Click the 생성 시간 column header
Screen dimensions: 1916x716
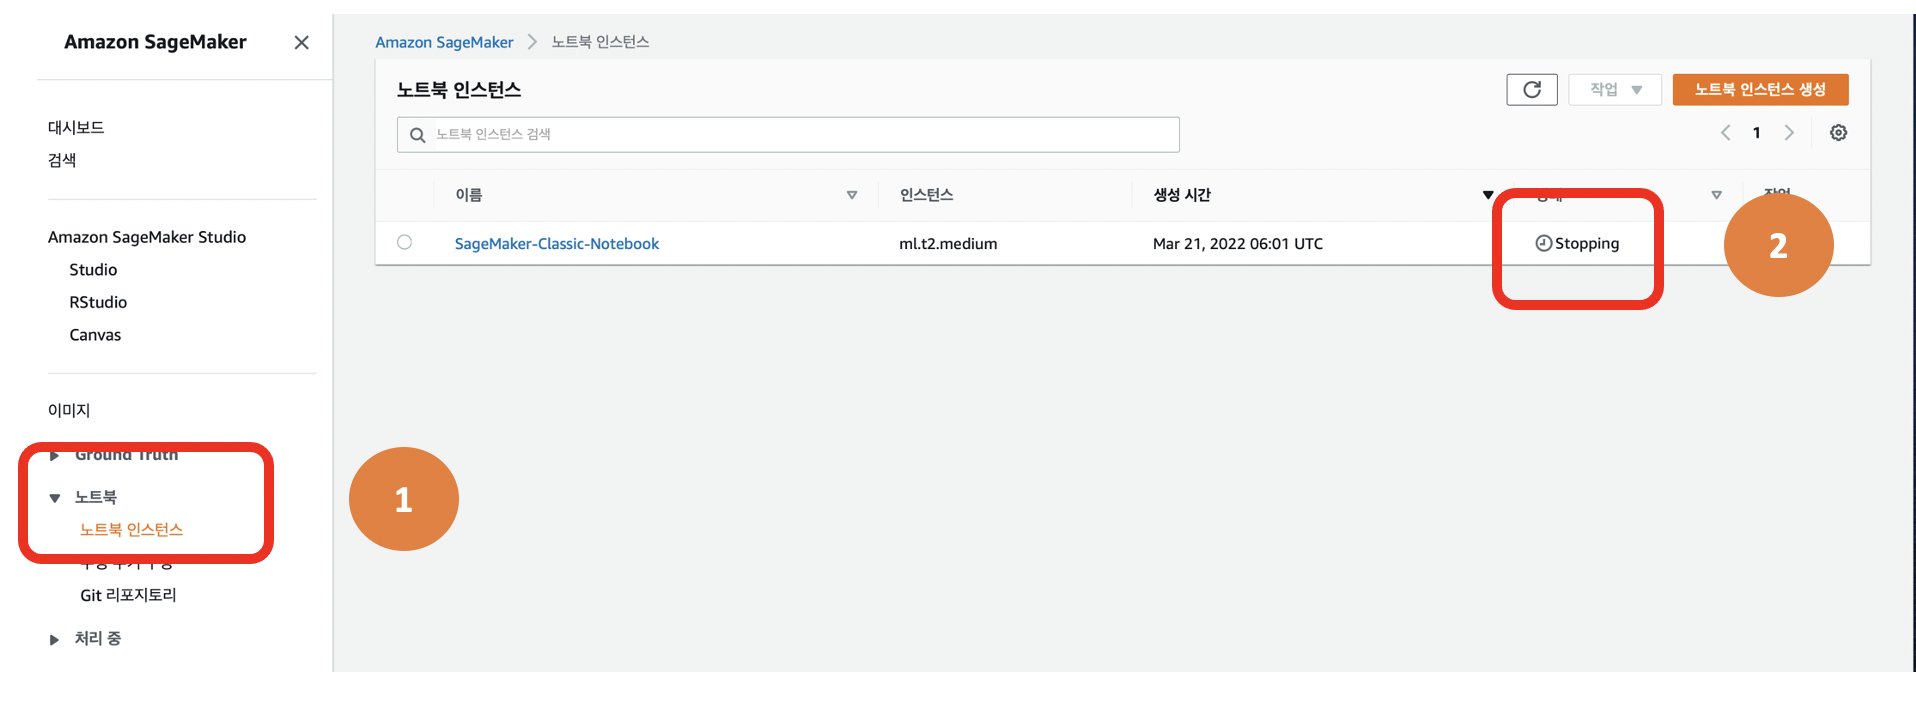point(1182,195)
